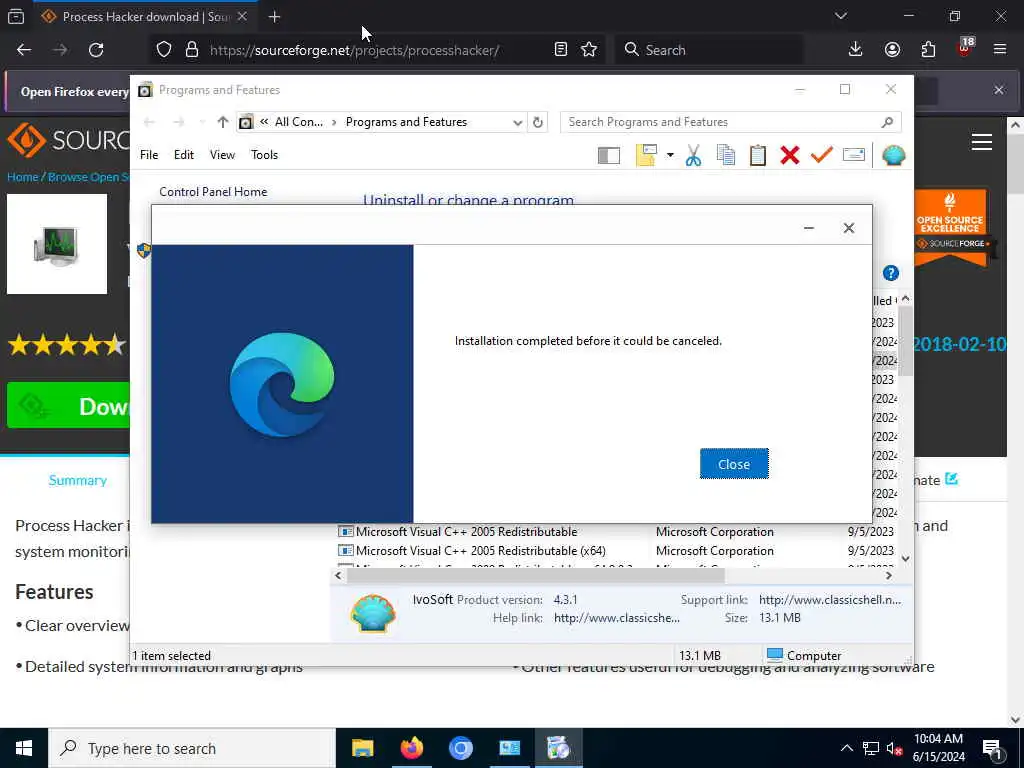Toggle the navigation pane icon in toolbar
Screen dimensions: 1024x768
click(x=609, y=155)
